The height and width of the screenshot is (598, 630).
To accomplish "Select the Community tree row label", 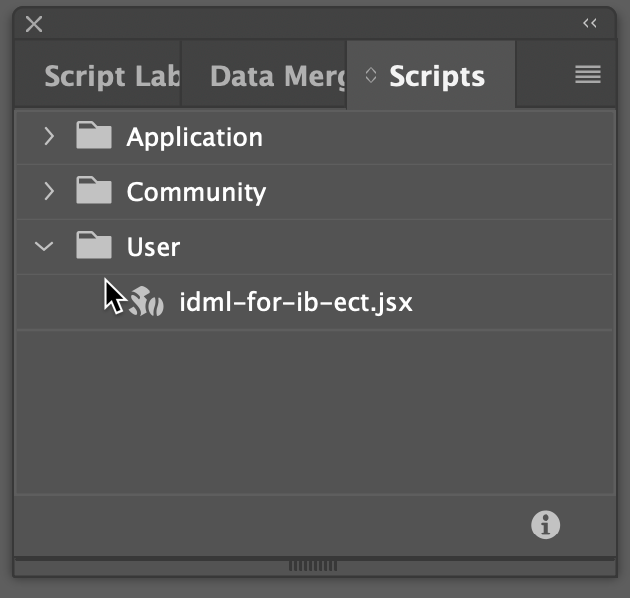I will [196, 191].
